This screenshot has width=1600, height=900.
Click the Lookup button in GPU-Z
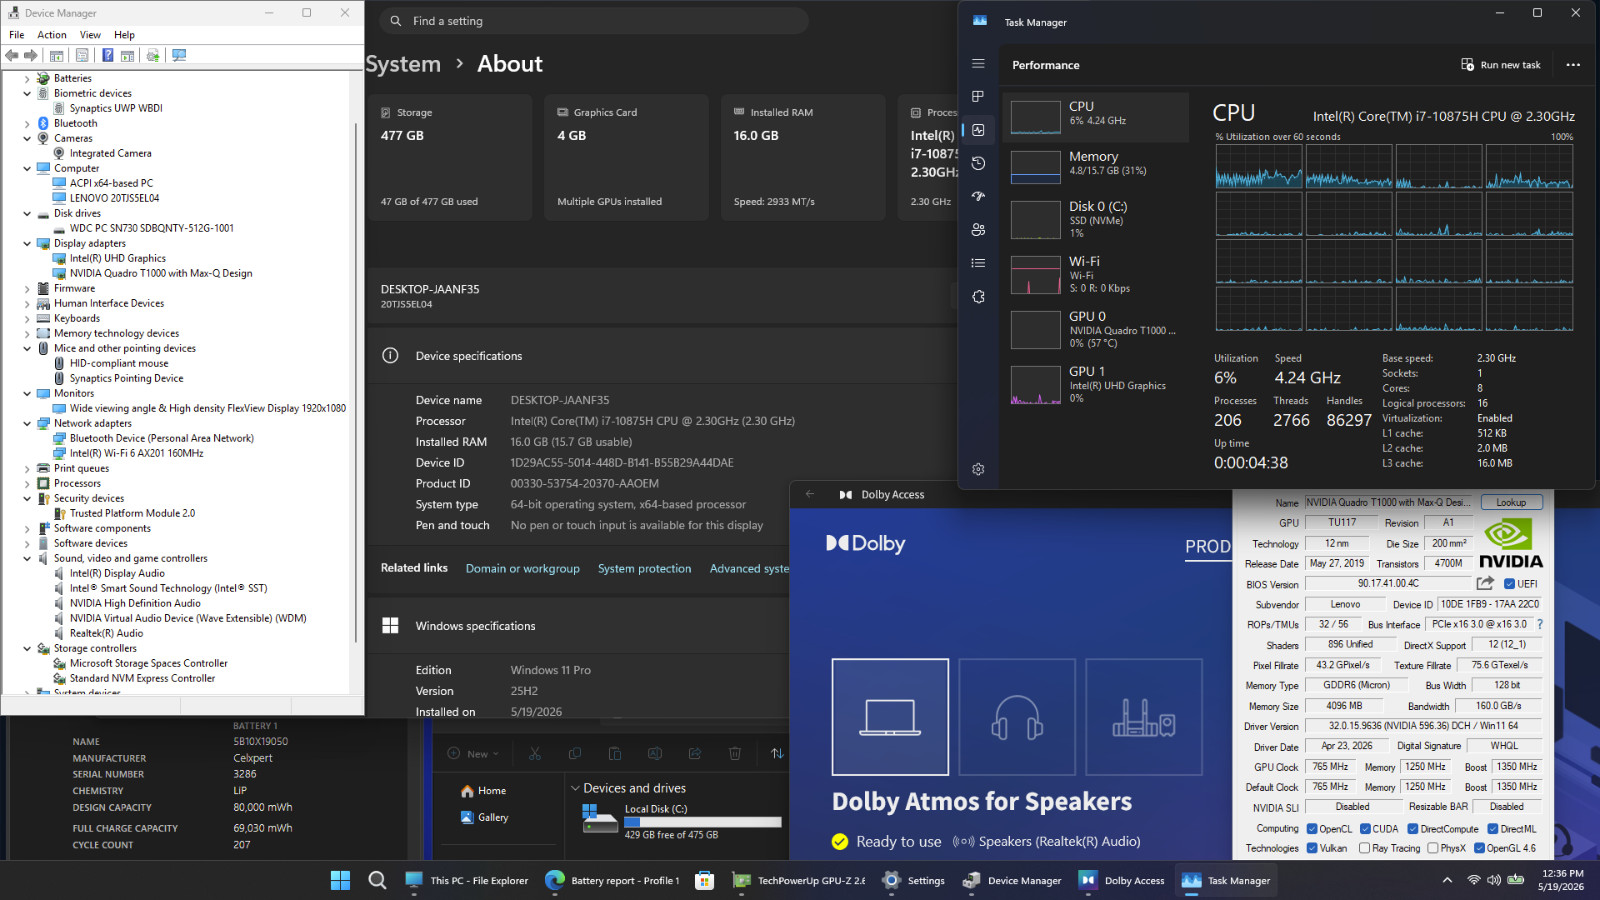pos(1512,502)
